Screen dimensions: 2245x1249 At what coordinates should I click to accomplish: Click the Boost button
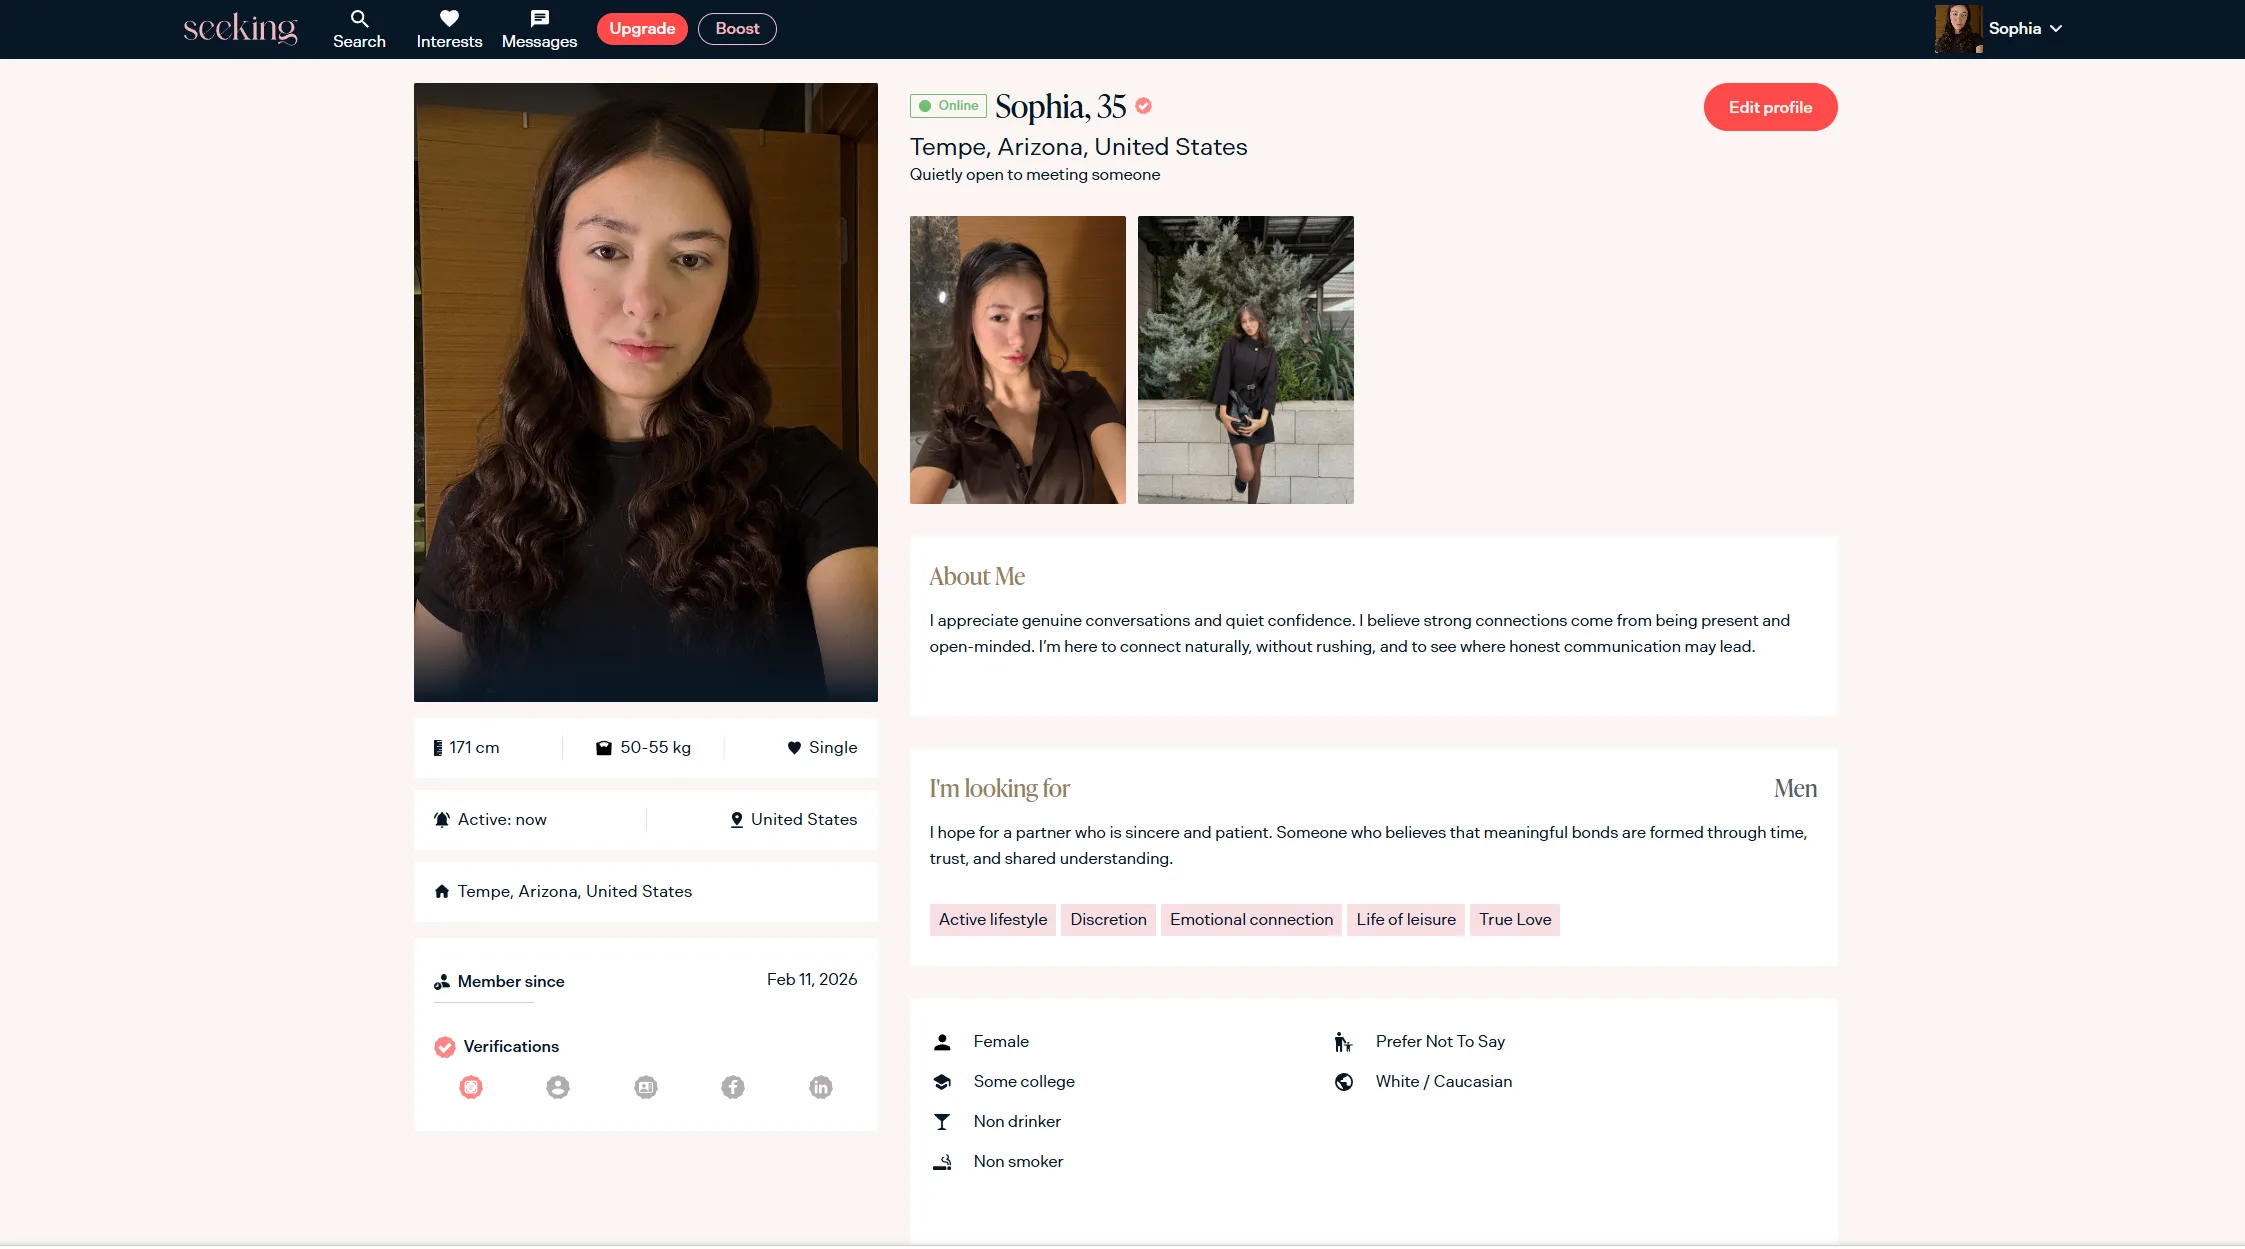coord(737,29)
